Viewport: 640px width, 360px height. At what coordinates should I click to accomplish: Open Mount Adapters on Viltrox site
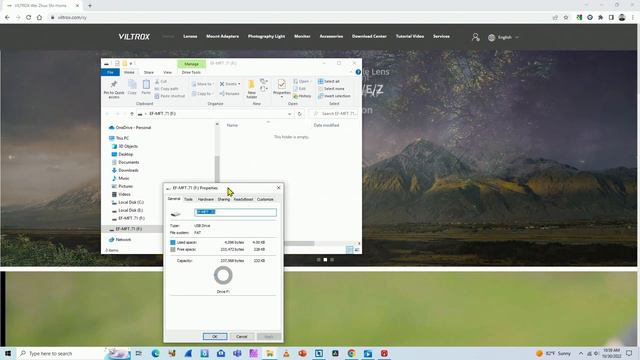point(222,36)
